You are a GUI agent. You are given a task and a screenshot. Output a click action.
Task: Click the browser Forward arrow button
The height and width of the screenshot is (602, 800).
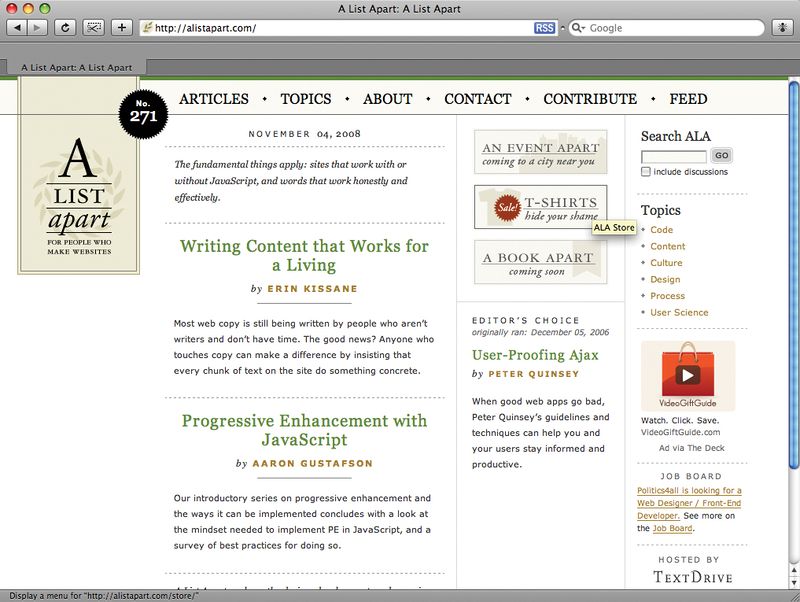(x=39, y=28)
